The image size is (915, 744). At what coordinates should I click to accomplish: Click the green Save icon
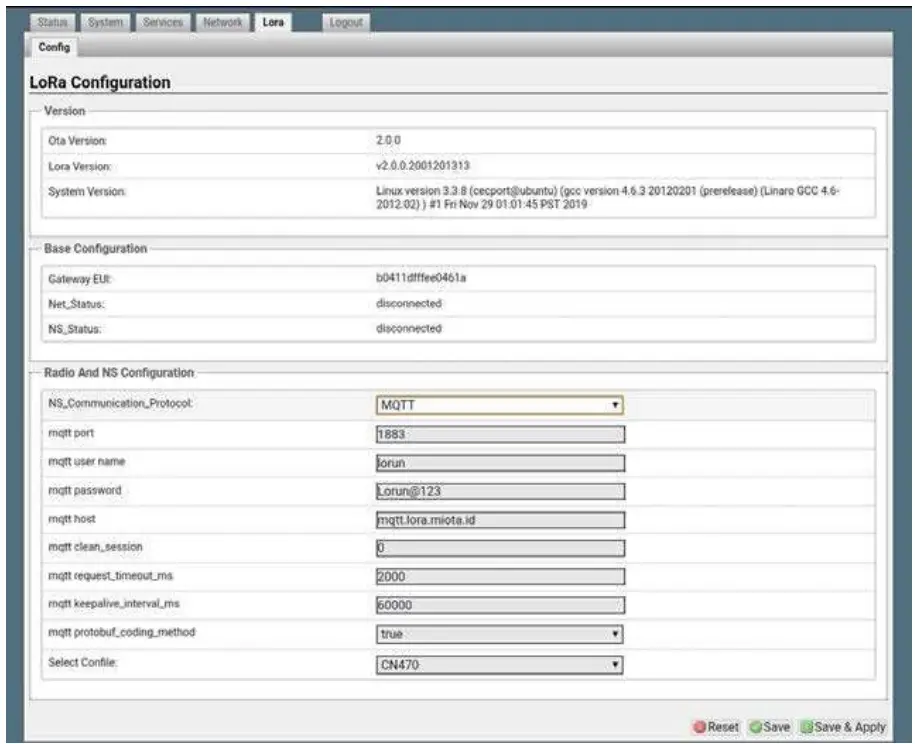click(754, 727)
